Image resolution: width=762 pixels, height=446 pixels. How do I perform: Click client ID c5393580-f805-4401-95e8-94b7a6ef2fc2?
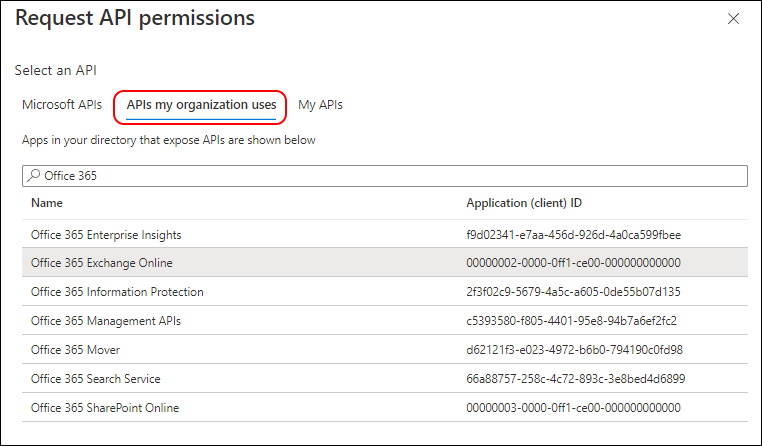coord(572,321)
